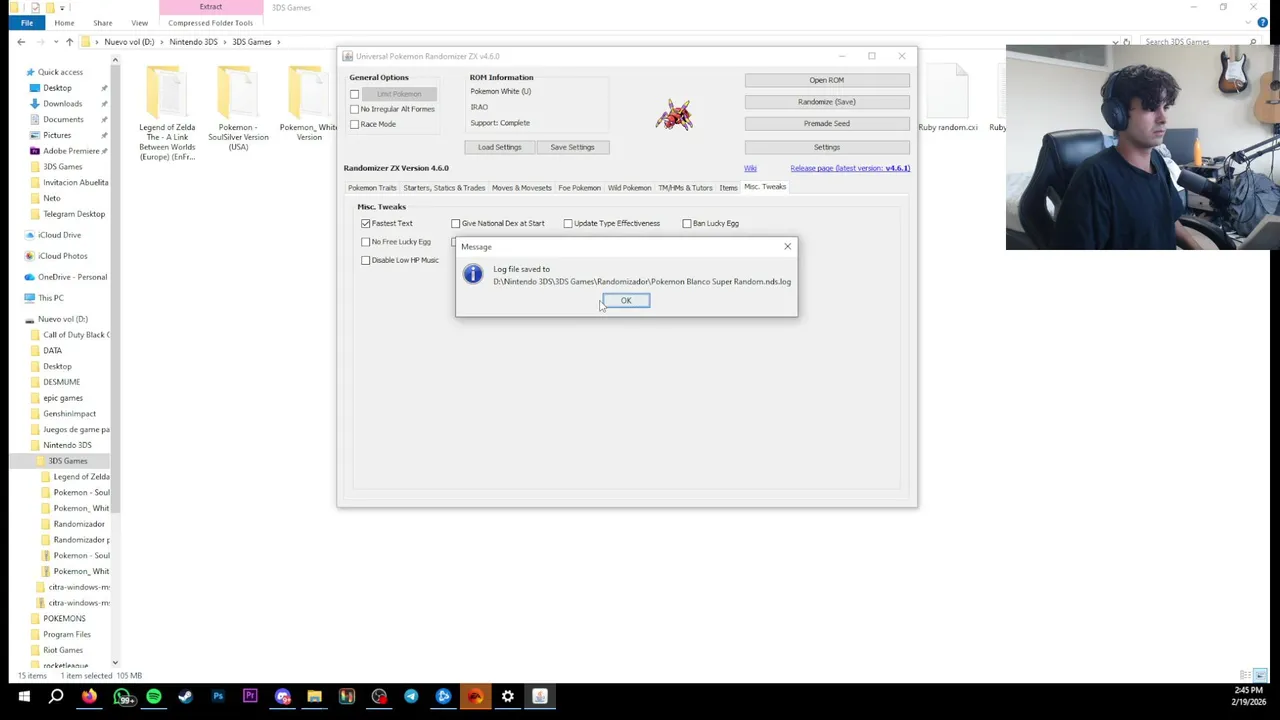
Task: Switch to File Explorer taskbar icon
Action: pos(314,696)
